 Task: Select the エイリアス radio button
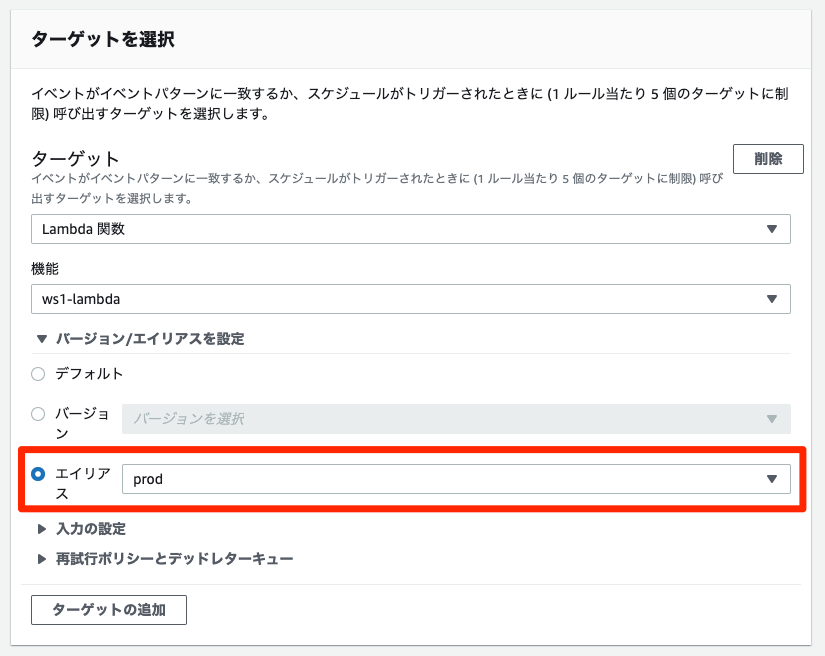[38, 474]
